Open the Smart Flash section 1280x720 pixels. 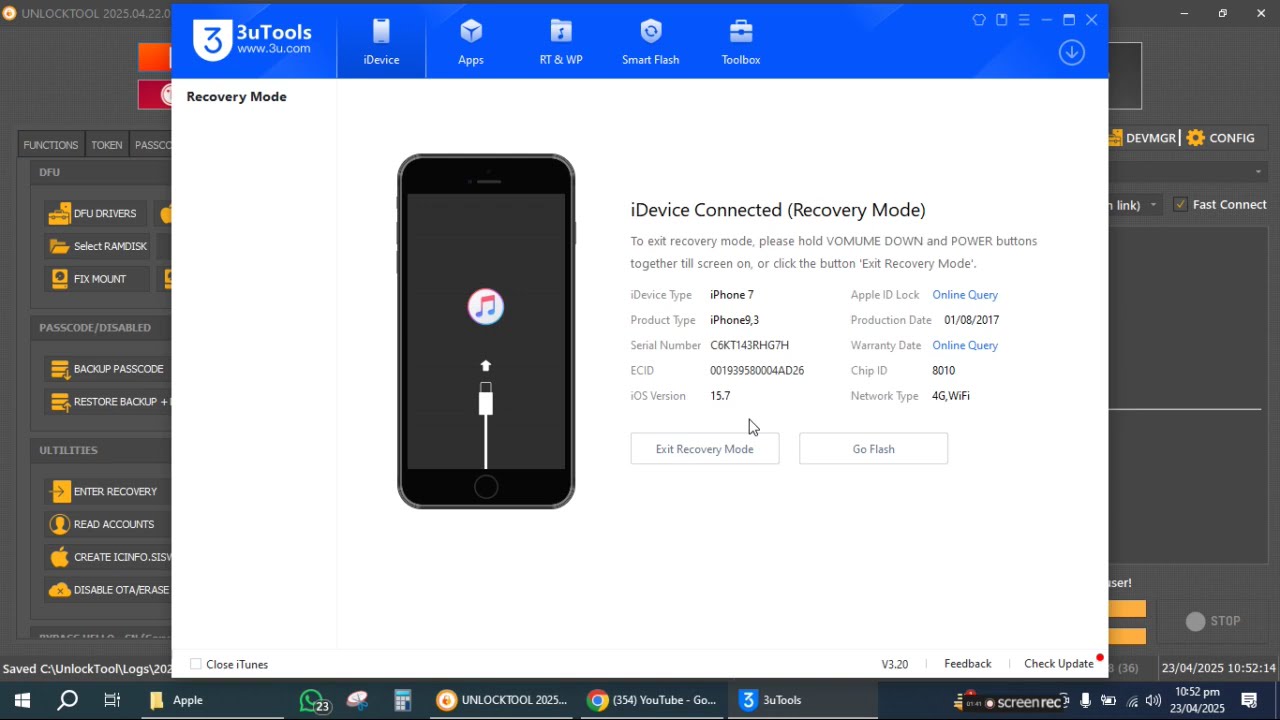pos(651,42)
